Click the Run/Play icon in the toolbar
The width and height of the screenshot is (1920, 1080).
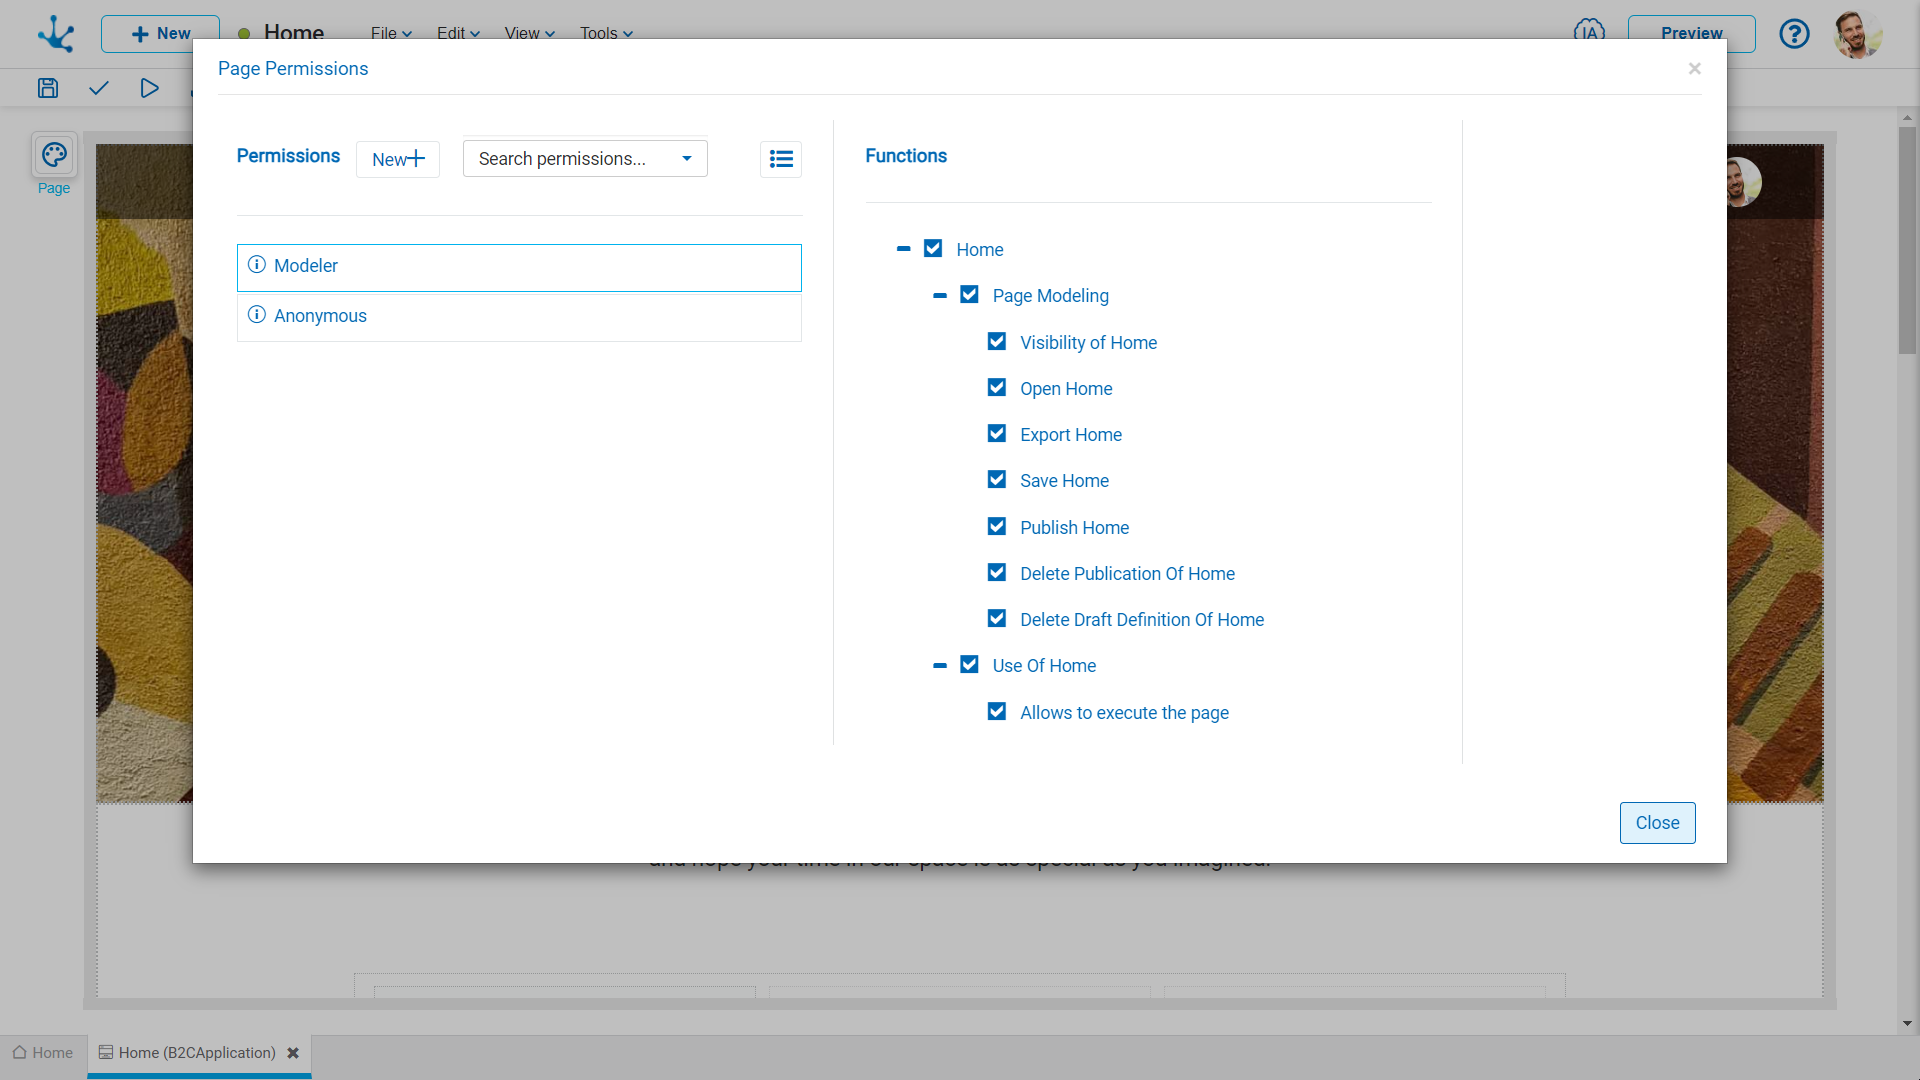[x=149, y=87]
